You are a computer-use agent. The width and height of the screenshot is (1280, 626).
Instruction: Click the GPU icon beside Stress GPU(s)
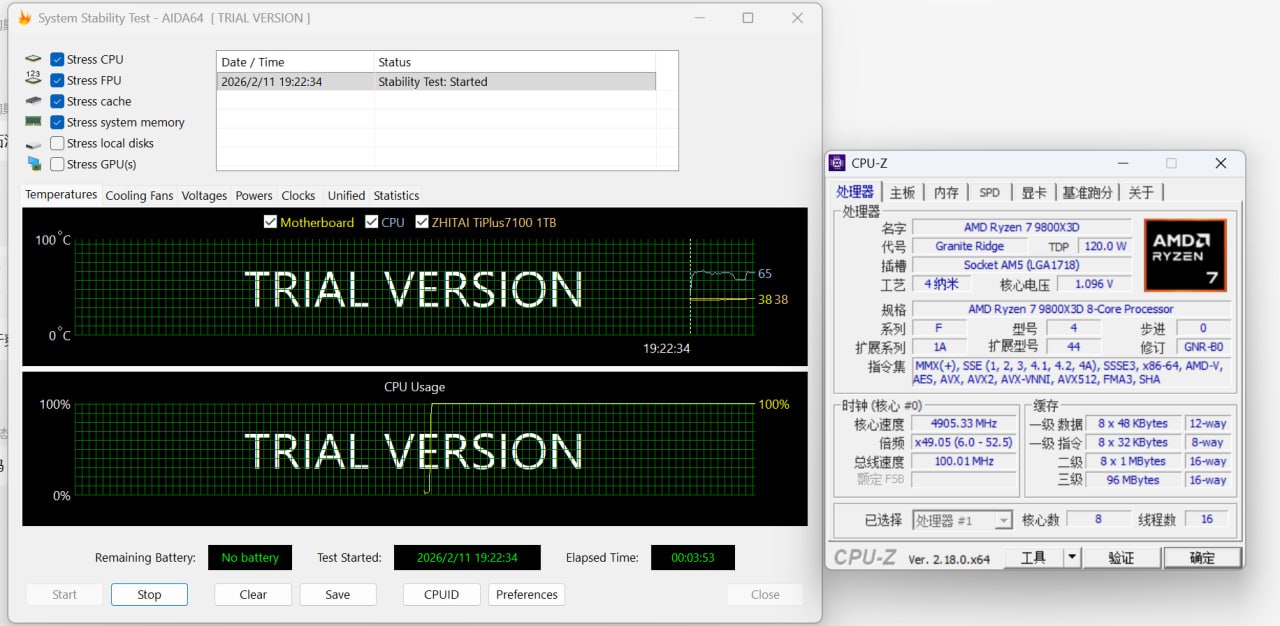point(33,164)
